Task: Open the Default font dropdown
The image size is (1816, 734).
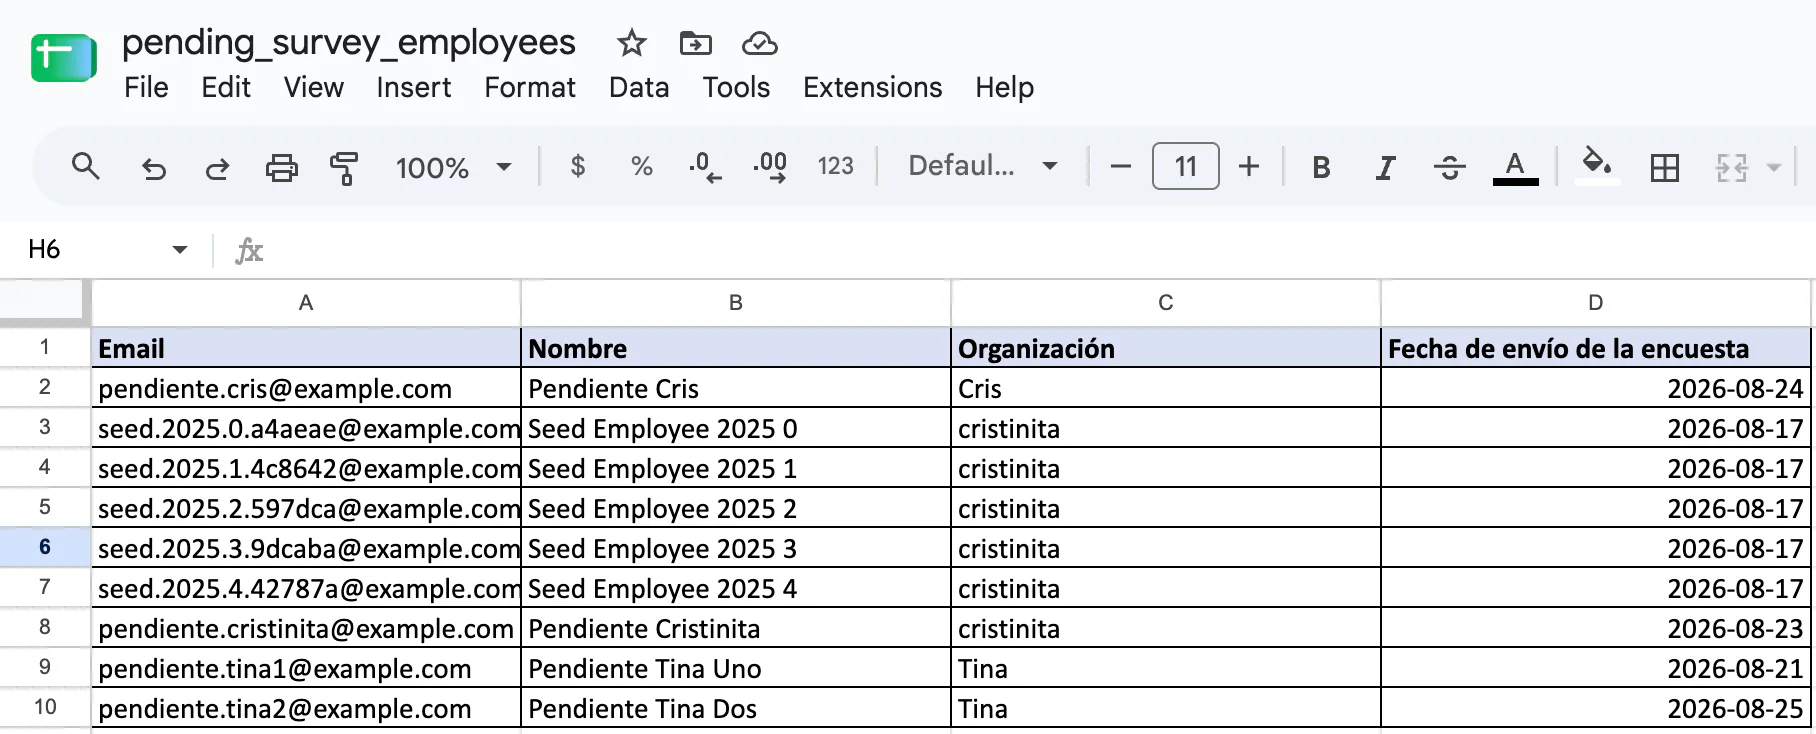Action: [x=982, y=166]
